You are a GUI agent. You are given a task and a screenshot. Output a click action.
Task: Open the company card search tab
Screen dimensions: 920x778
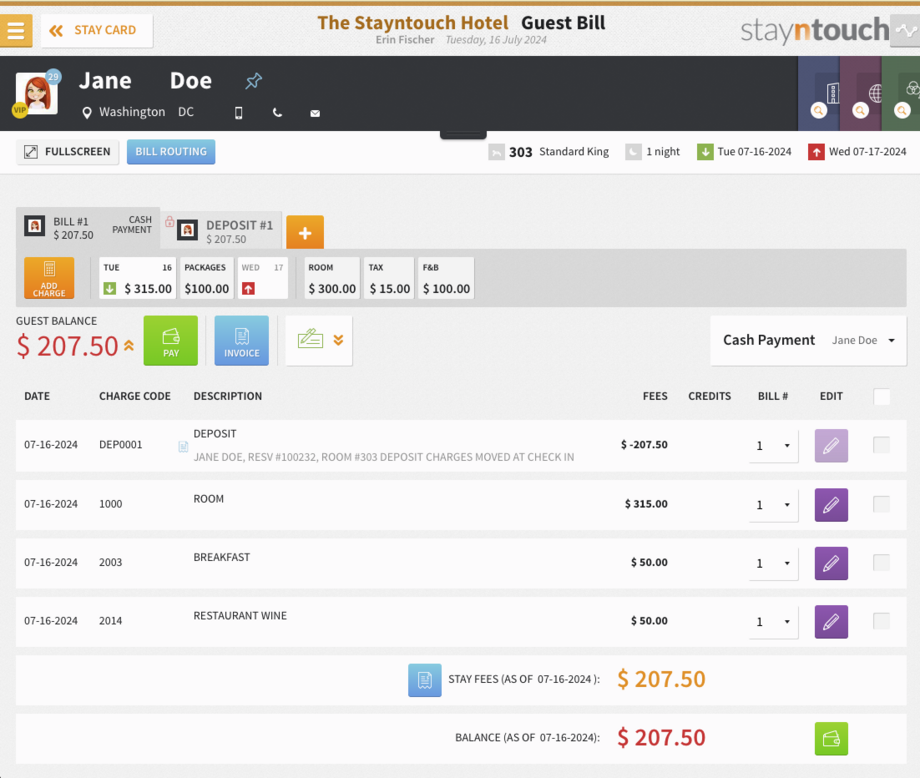point(819,94)
